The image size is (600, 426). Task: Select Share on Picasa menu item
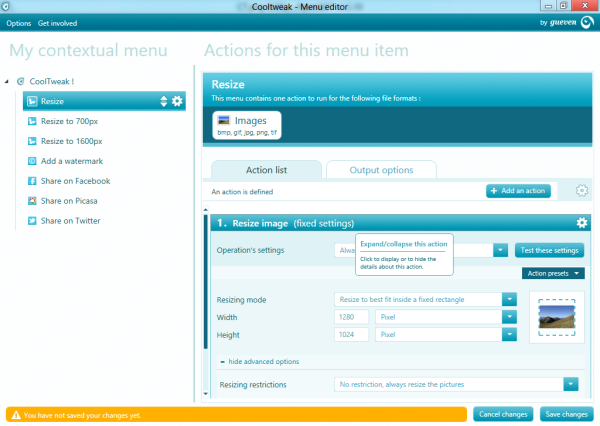69,201
